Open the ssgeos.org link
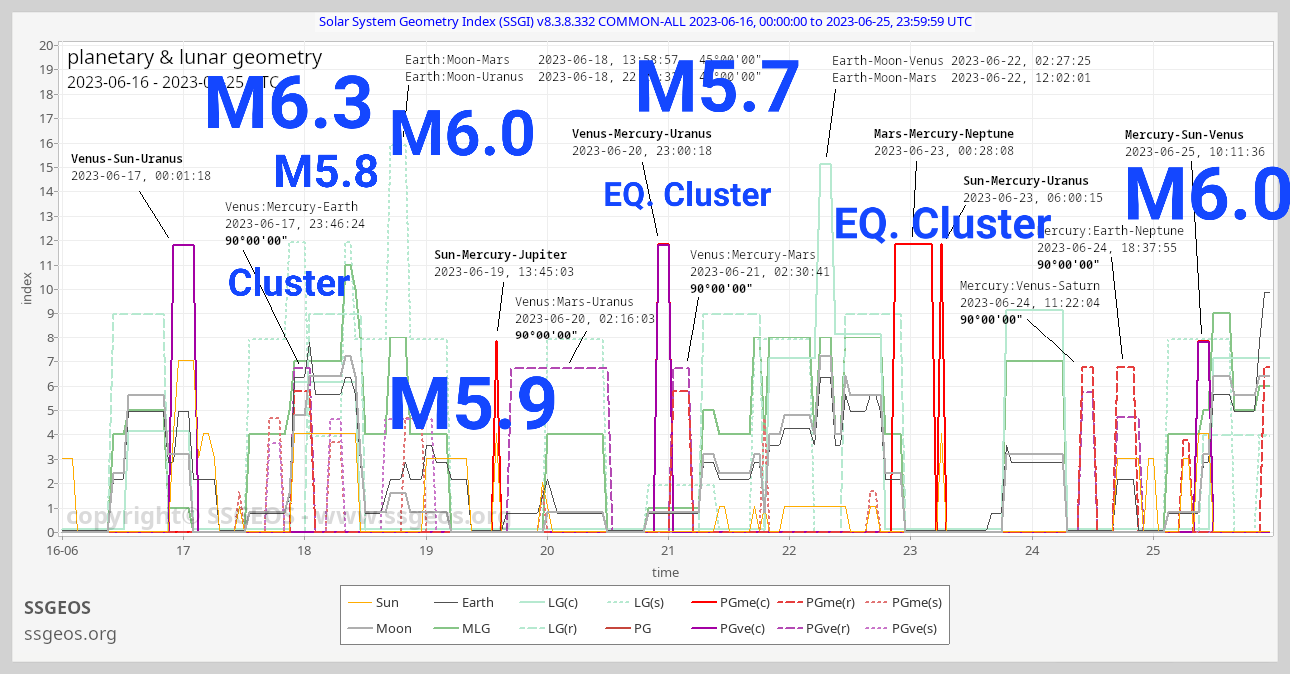1290x674 pixels. [x=70, y=634]
